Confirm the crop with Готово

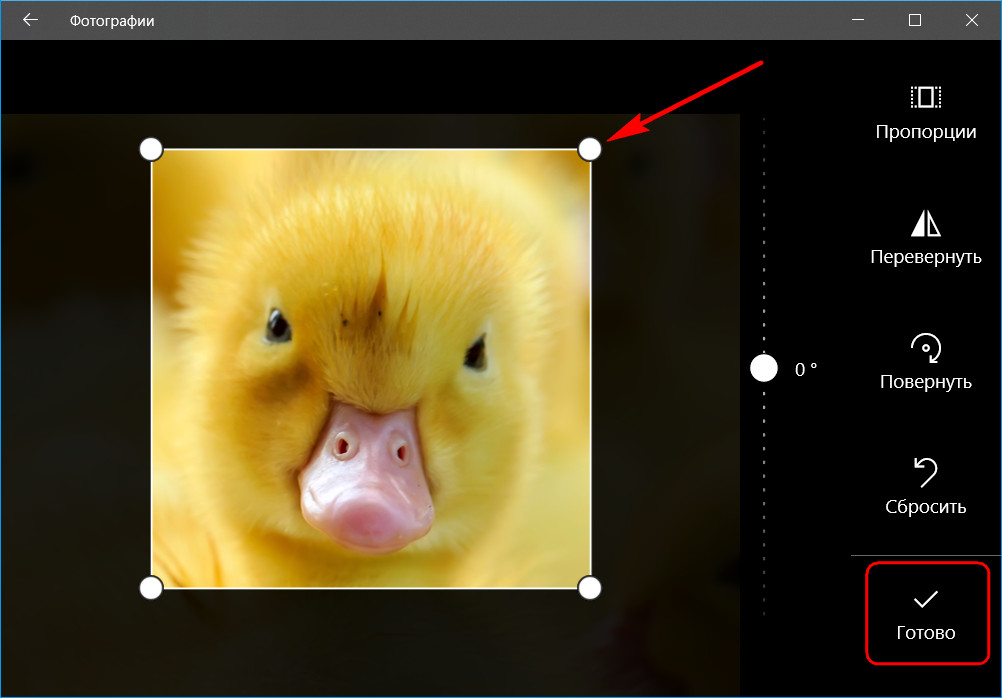pos(927,613)
